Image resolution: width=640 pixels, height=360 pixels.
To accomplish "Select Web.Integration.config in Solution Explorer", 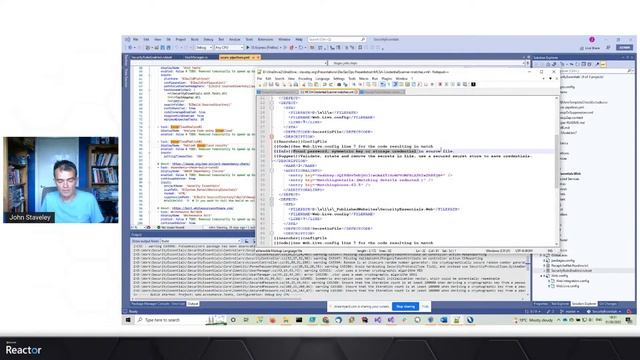I will click(x=572, y=281).
